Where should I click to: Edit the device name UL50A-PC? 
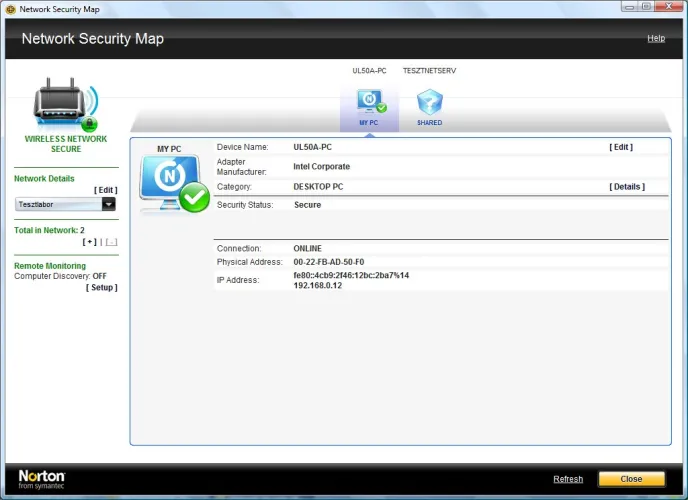click(x=621, y=147)
